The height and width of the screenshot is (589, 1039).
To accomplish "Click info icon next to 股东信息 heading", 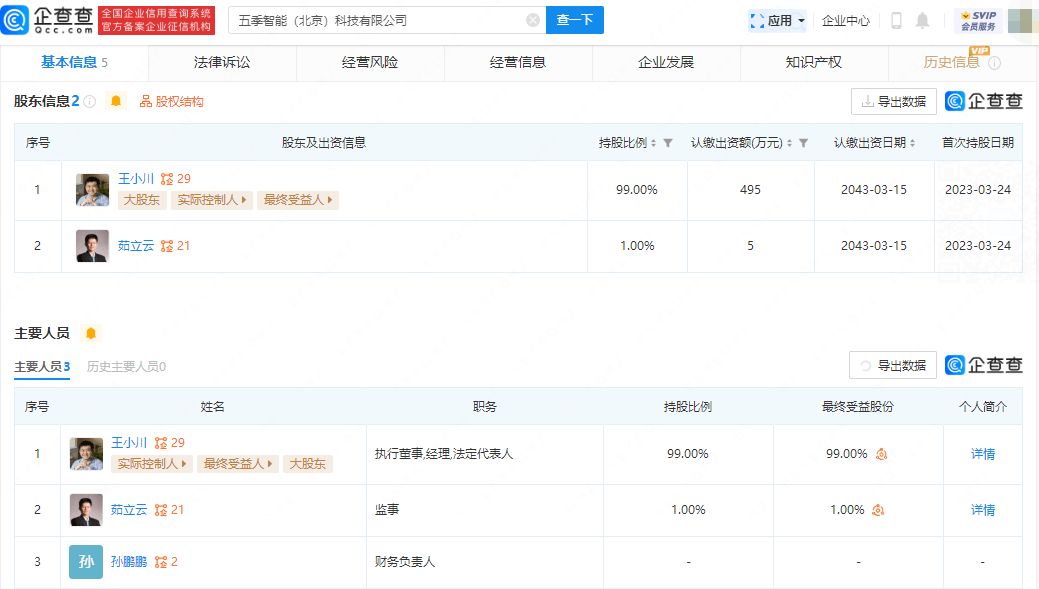I will pos(89,101).
